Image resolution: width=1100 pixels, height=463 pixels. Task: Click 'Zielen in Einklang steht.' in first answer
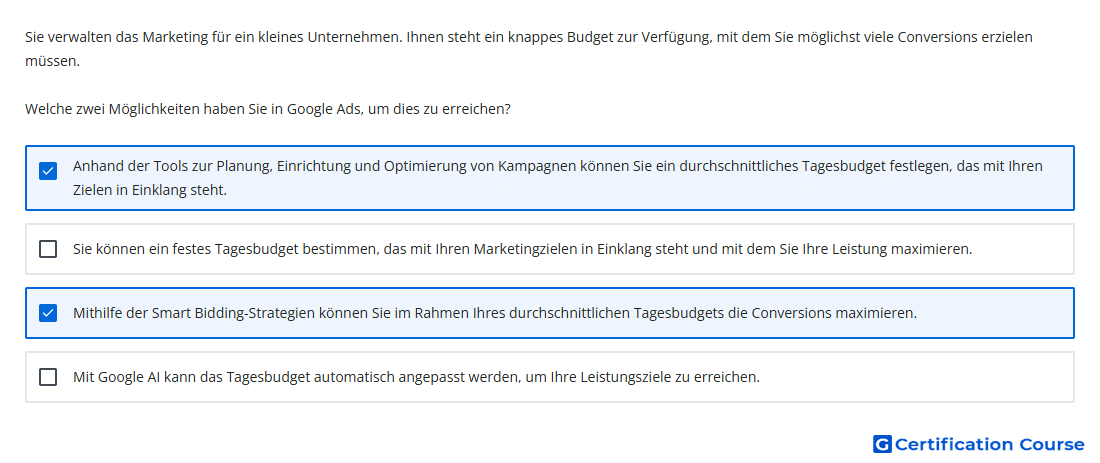[150, 190]
